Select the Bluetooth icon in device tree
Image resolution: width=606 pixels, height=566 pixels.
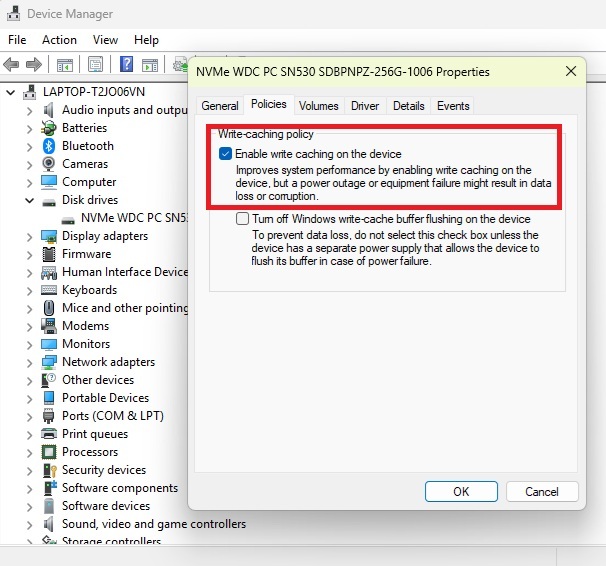pos(49,146)
